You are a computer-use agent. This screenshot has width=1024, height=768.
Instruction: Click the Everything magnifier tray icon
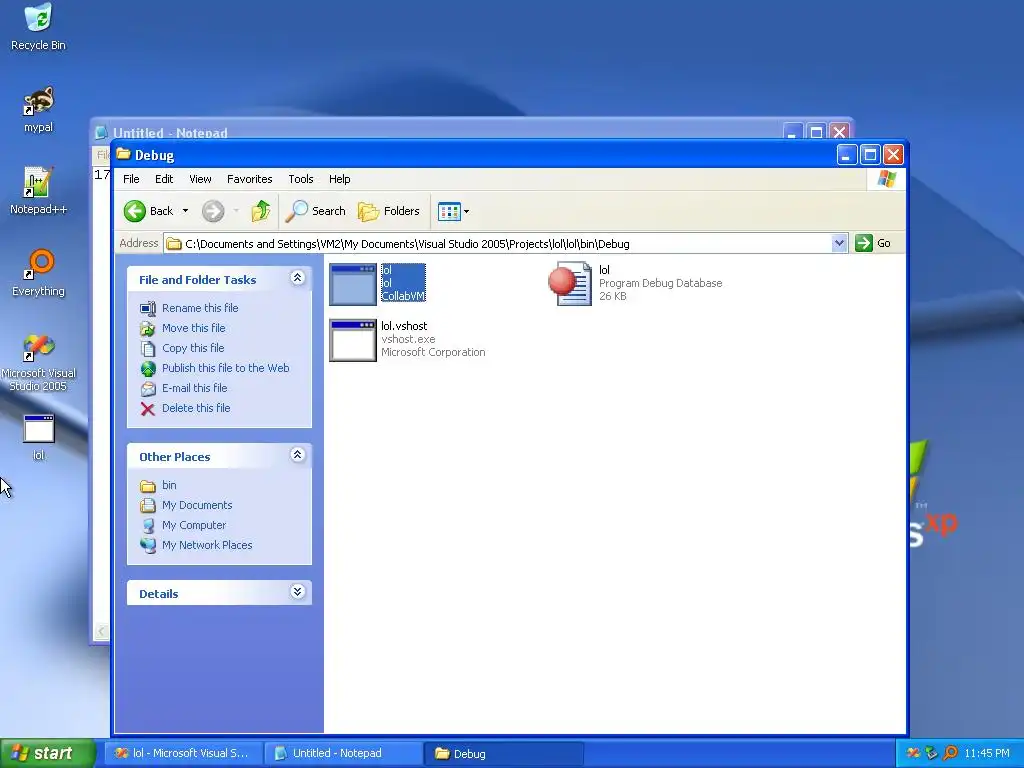click(x=950, y=753)
